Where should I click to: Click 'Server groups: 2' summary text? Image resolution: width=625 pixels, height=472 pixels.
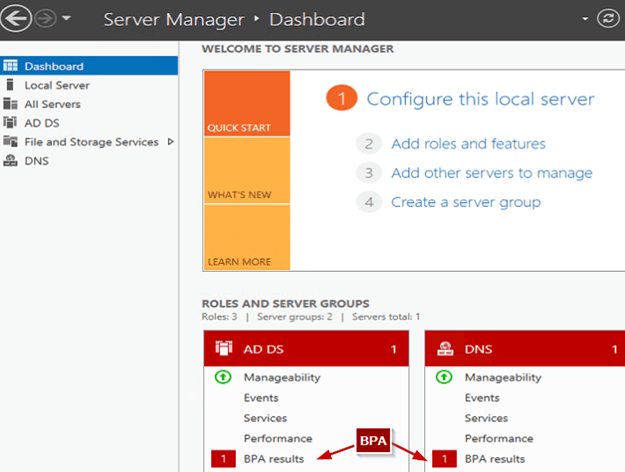pos(295,317)
